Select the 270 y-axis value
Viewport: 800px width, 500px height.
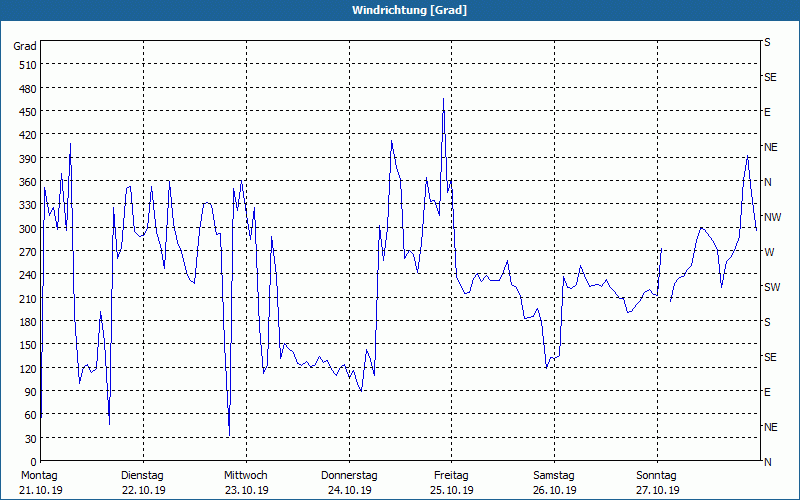(28, 253)
